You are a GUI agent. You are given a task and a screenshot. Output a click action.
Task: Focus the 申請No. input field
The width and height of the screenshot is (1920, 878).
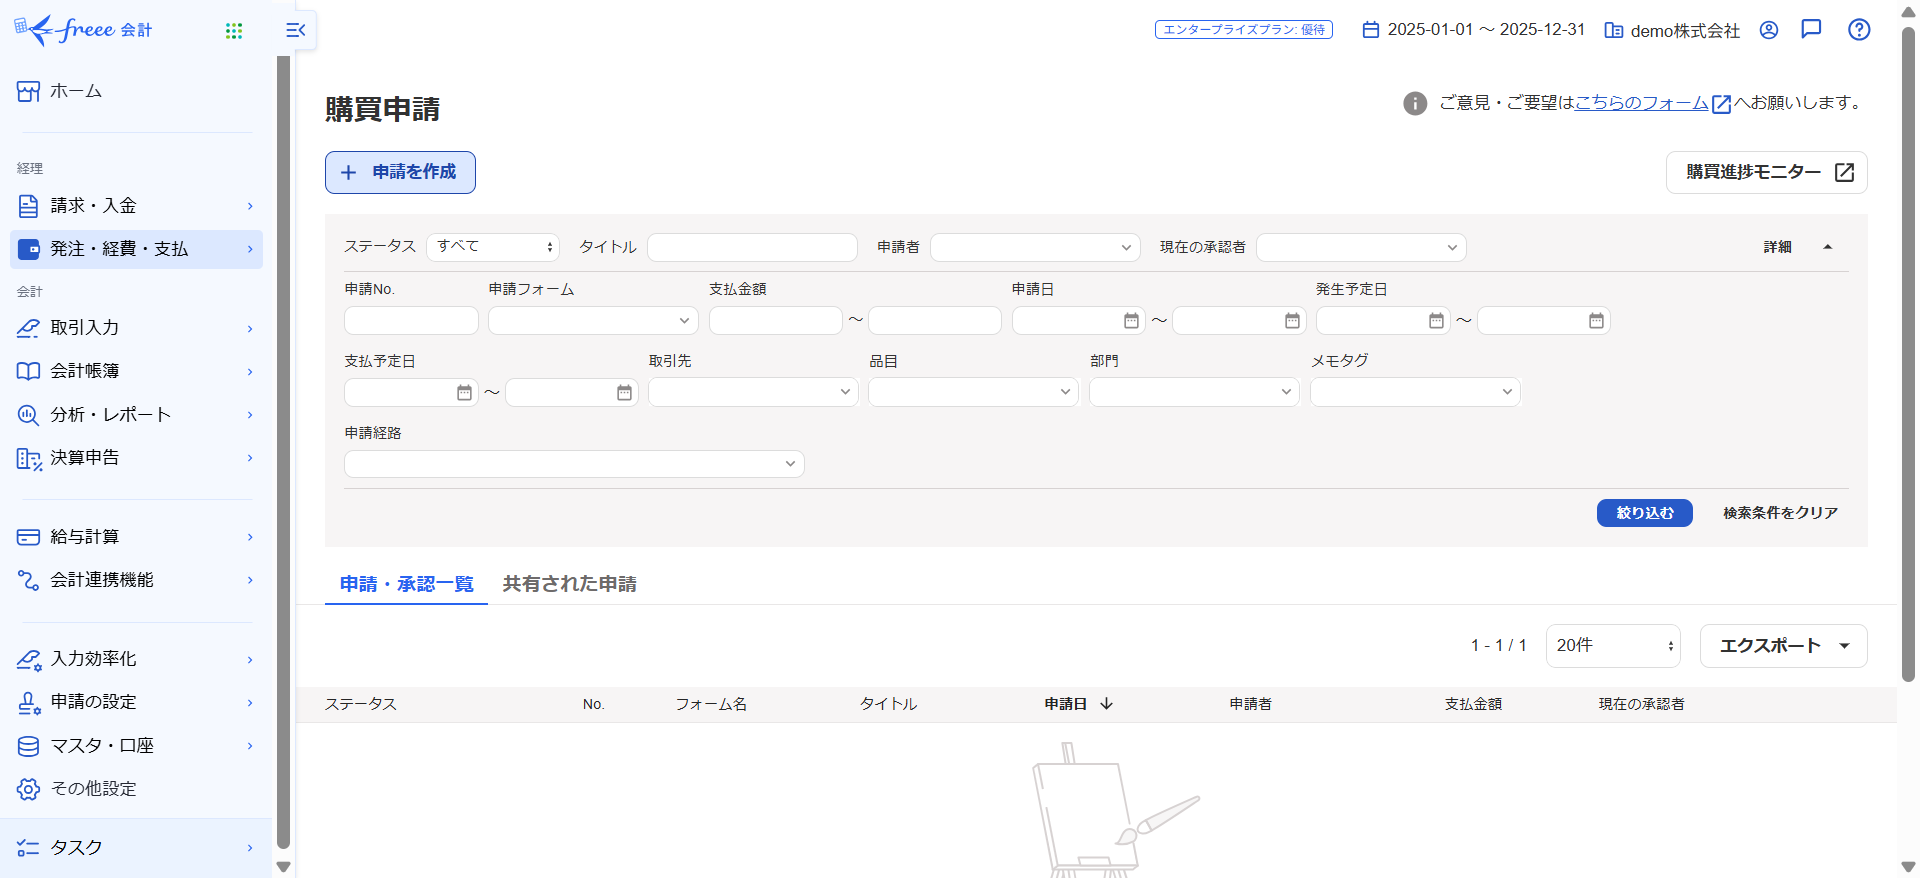pyautogui.click(x=411, y=321)
